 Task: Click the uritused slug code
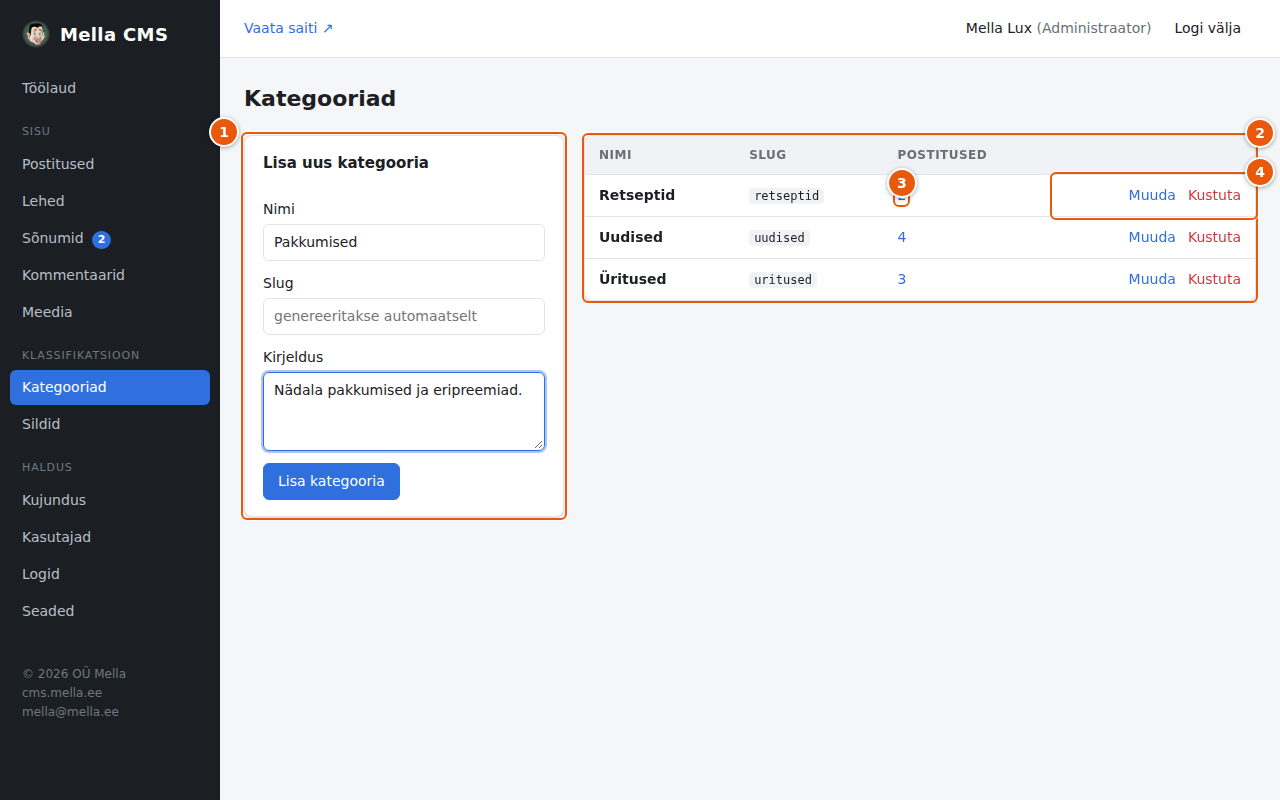tap(783, 280)
